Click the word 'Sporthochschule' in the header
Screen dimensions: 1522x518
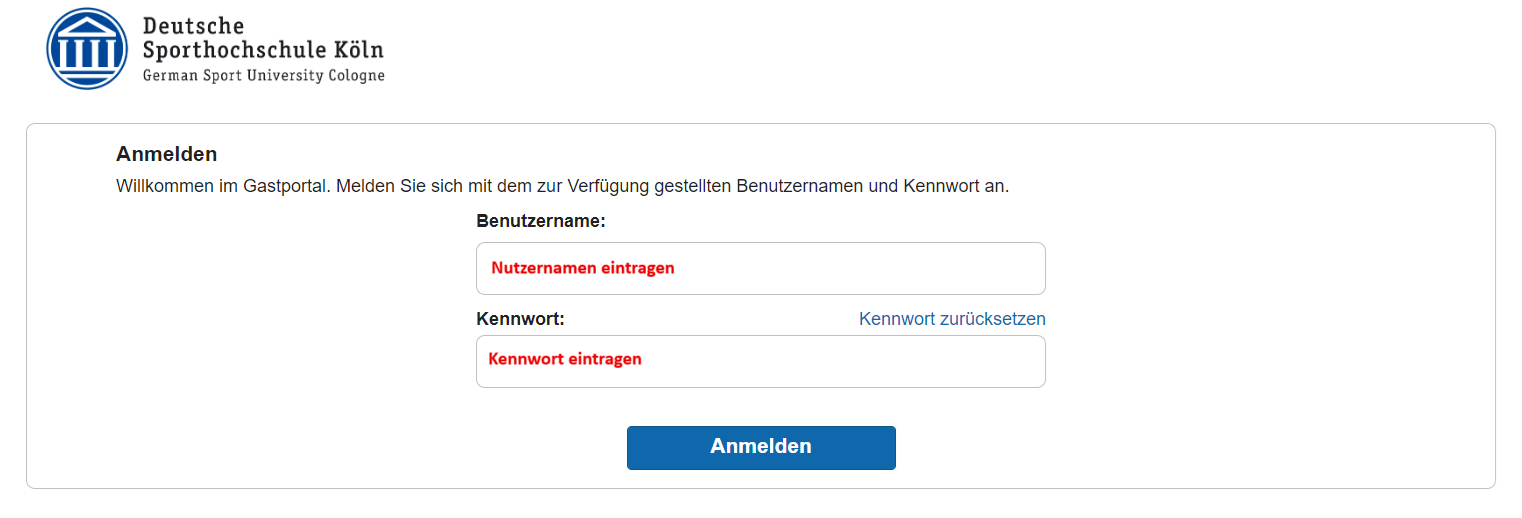click(234, 50)
